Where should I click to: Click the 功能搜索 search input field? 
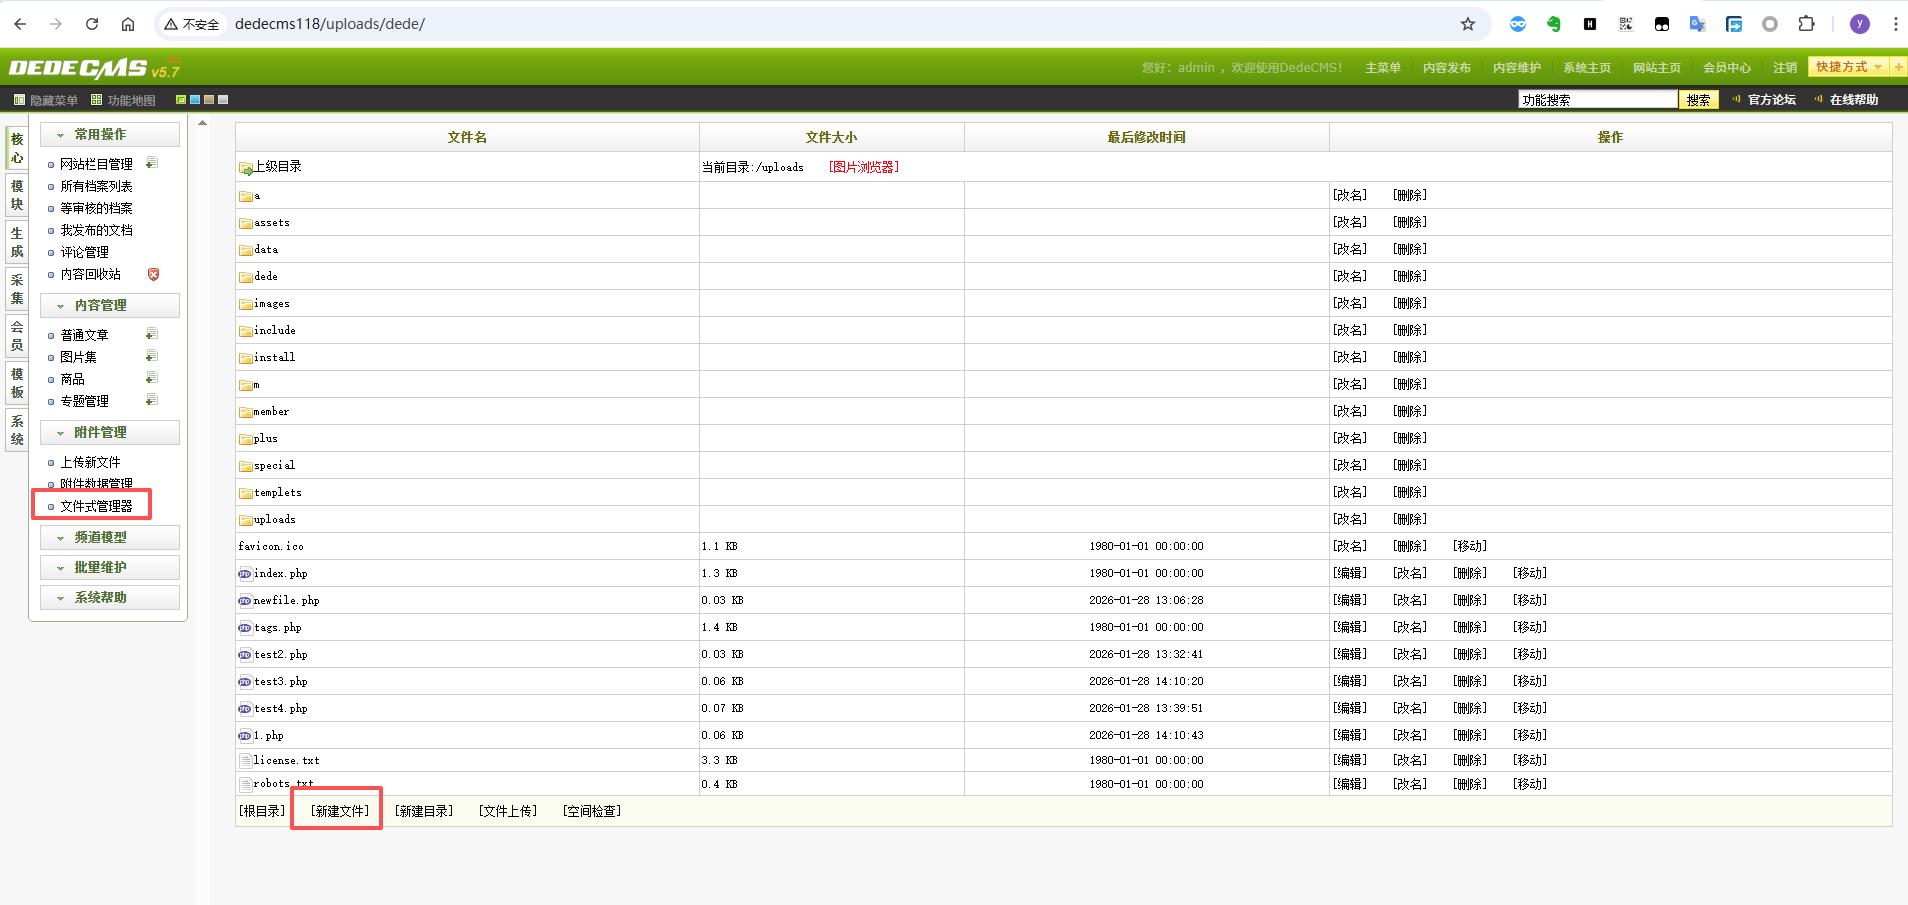tap(1597, 100)
